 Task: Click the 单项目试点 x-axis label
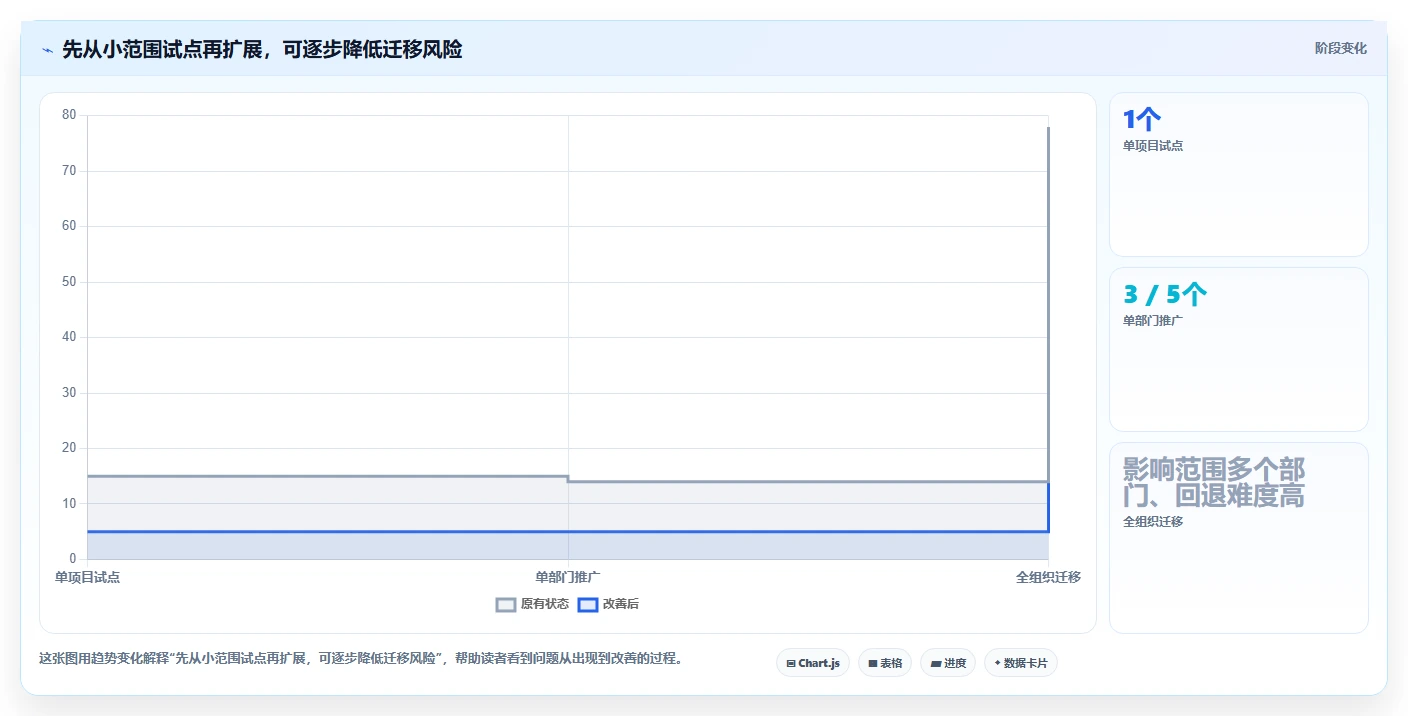click(x=88, y=577)
